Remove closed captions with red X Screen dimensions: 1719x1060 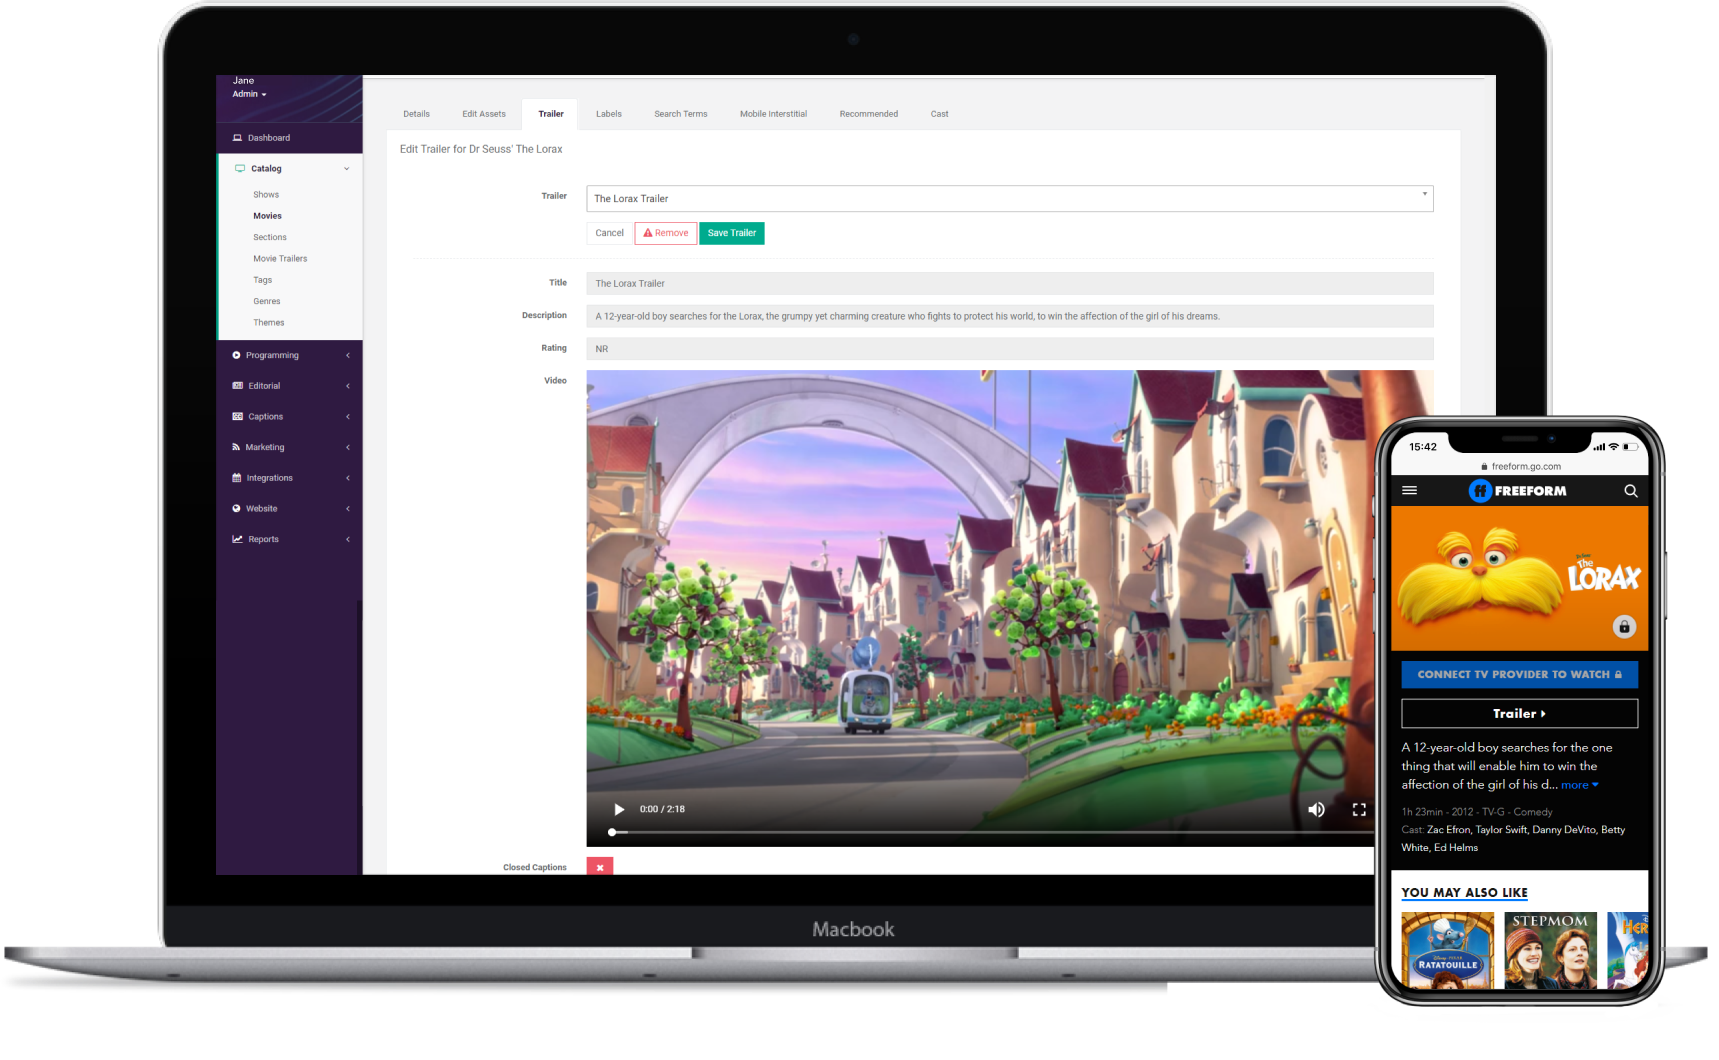click(x=600, y=867)
